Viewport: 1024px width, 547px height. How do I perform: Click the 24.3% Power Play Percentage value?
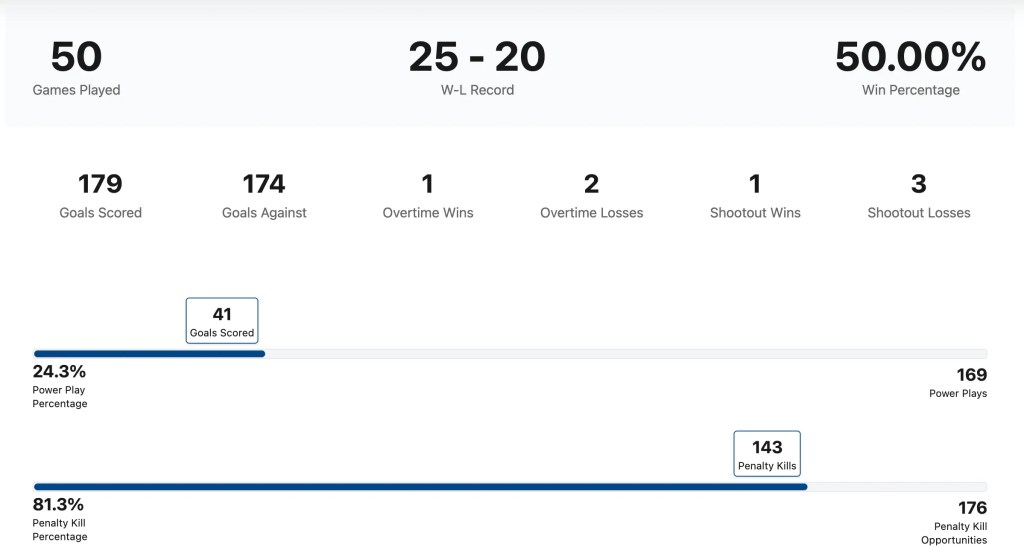[x=60, y=372]
